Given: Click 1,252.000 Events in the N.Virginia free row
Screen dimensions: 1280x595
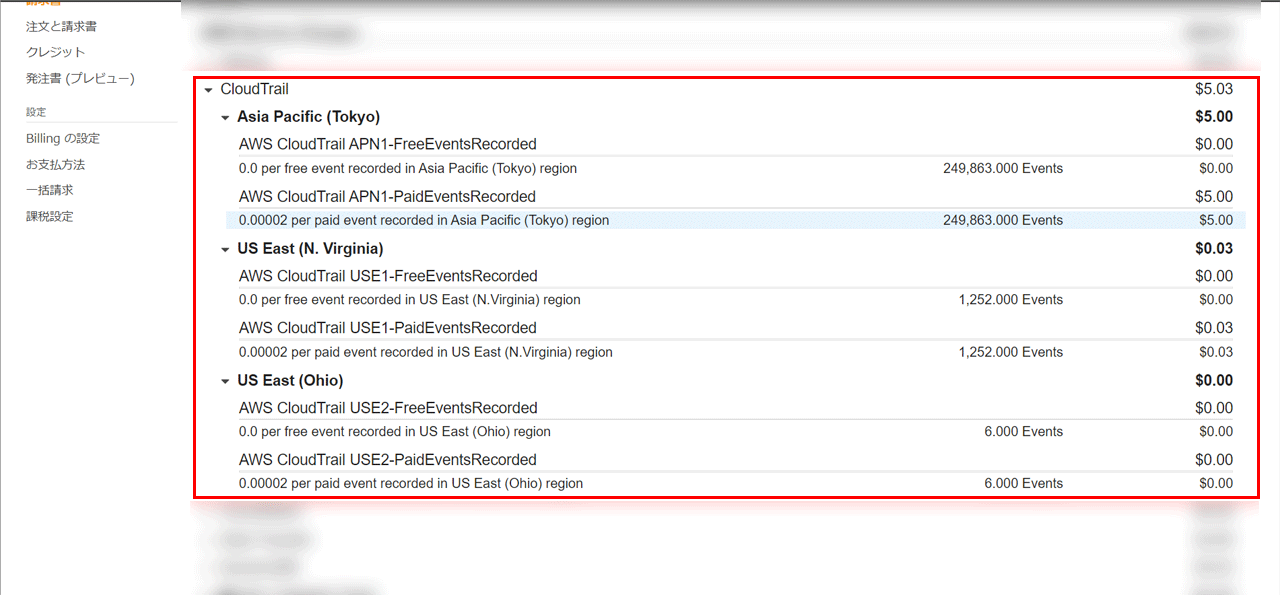Looking at the screenshot, I should 1011,300.
